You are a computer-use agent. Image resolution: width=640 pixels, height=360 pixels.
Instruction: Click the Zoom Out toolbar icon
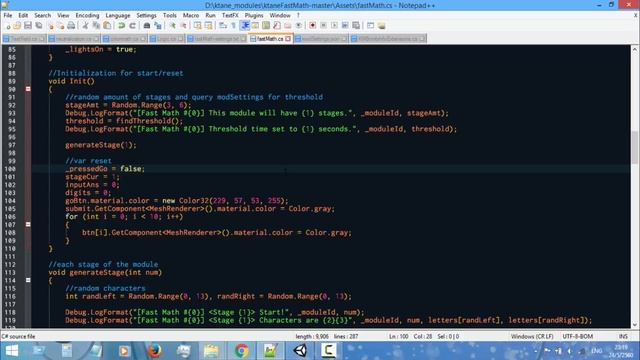click(x=183, y=26)
